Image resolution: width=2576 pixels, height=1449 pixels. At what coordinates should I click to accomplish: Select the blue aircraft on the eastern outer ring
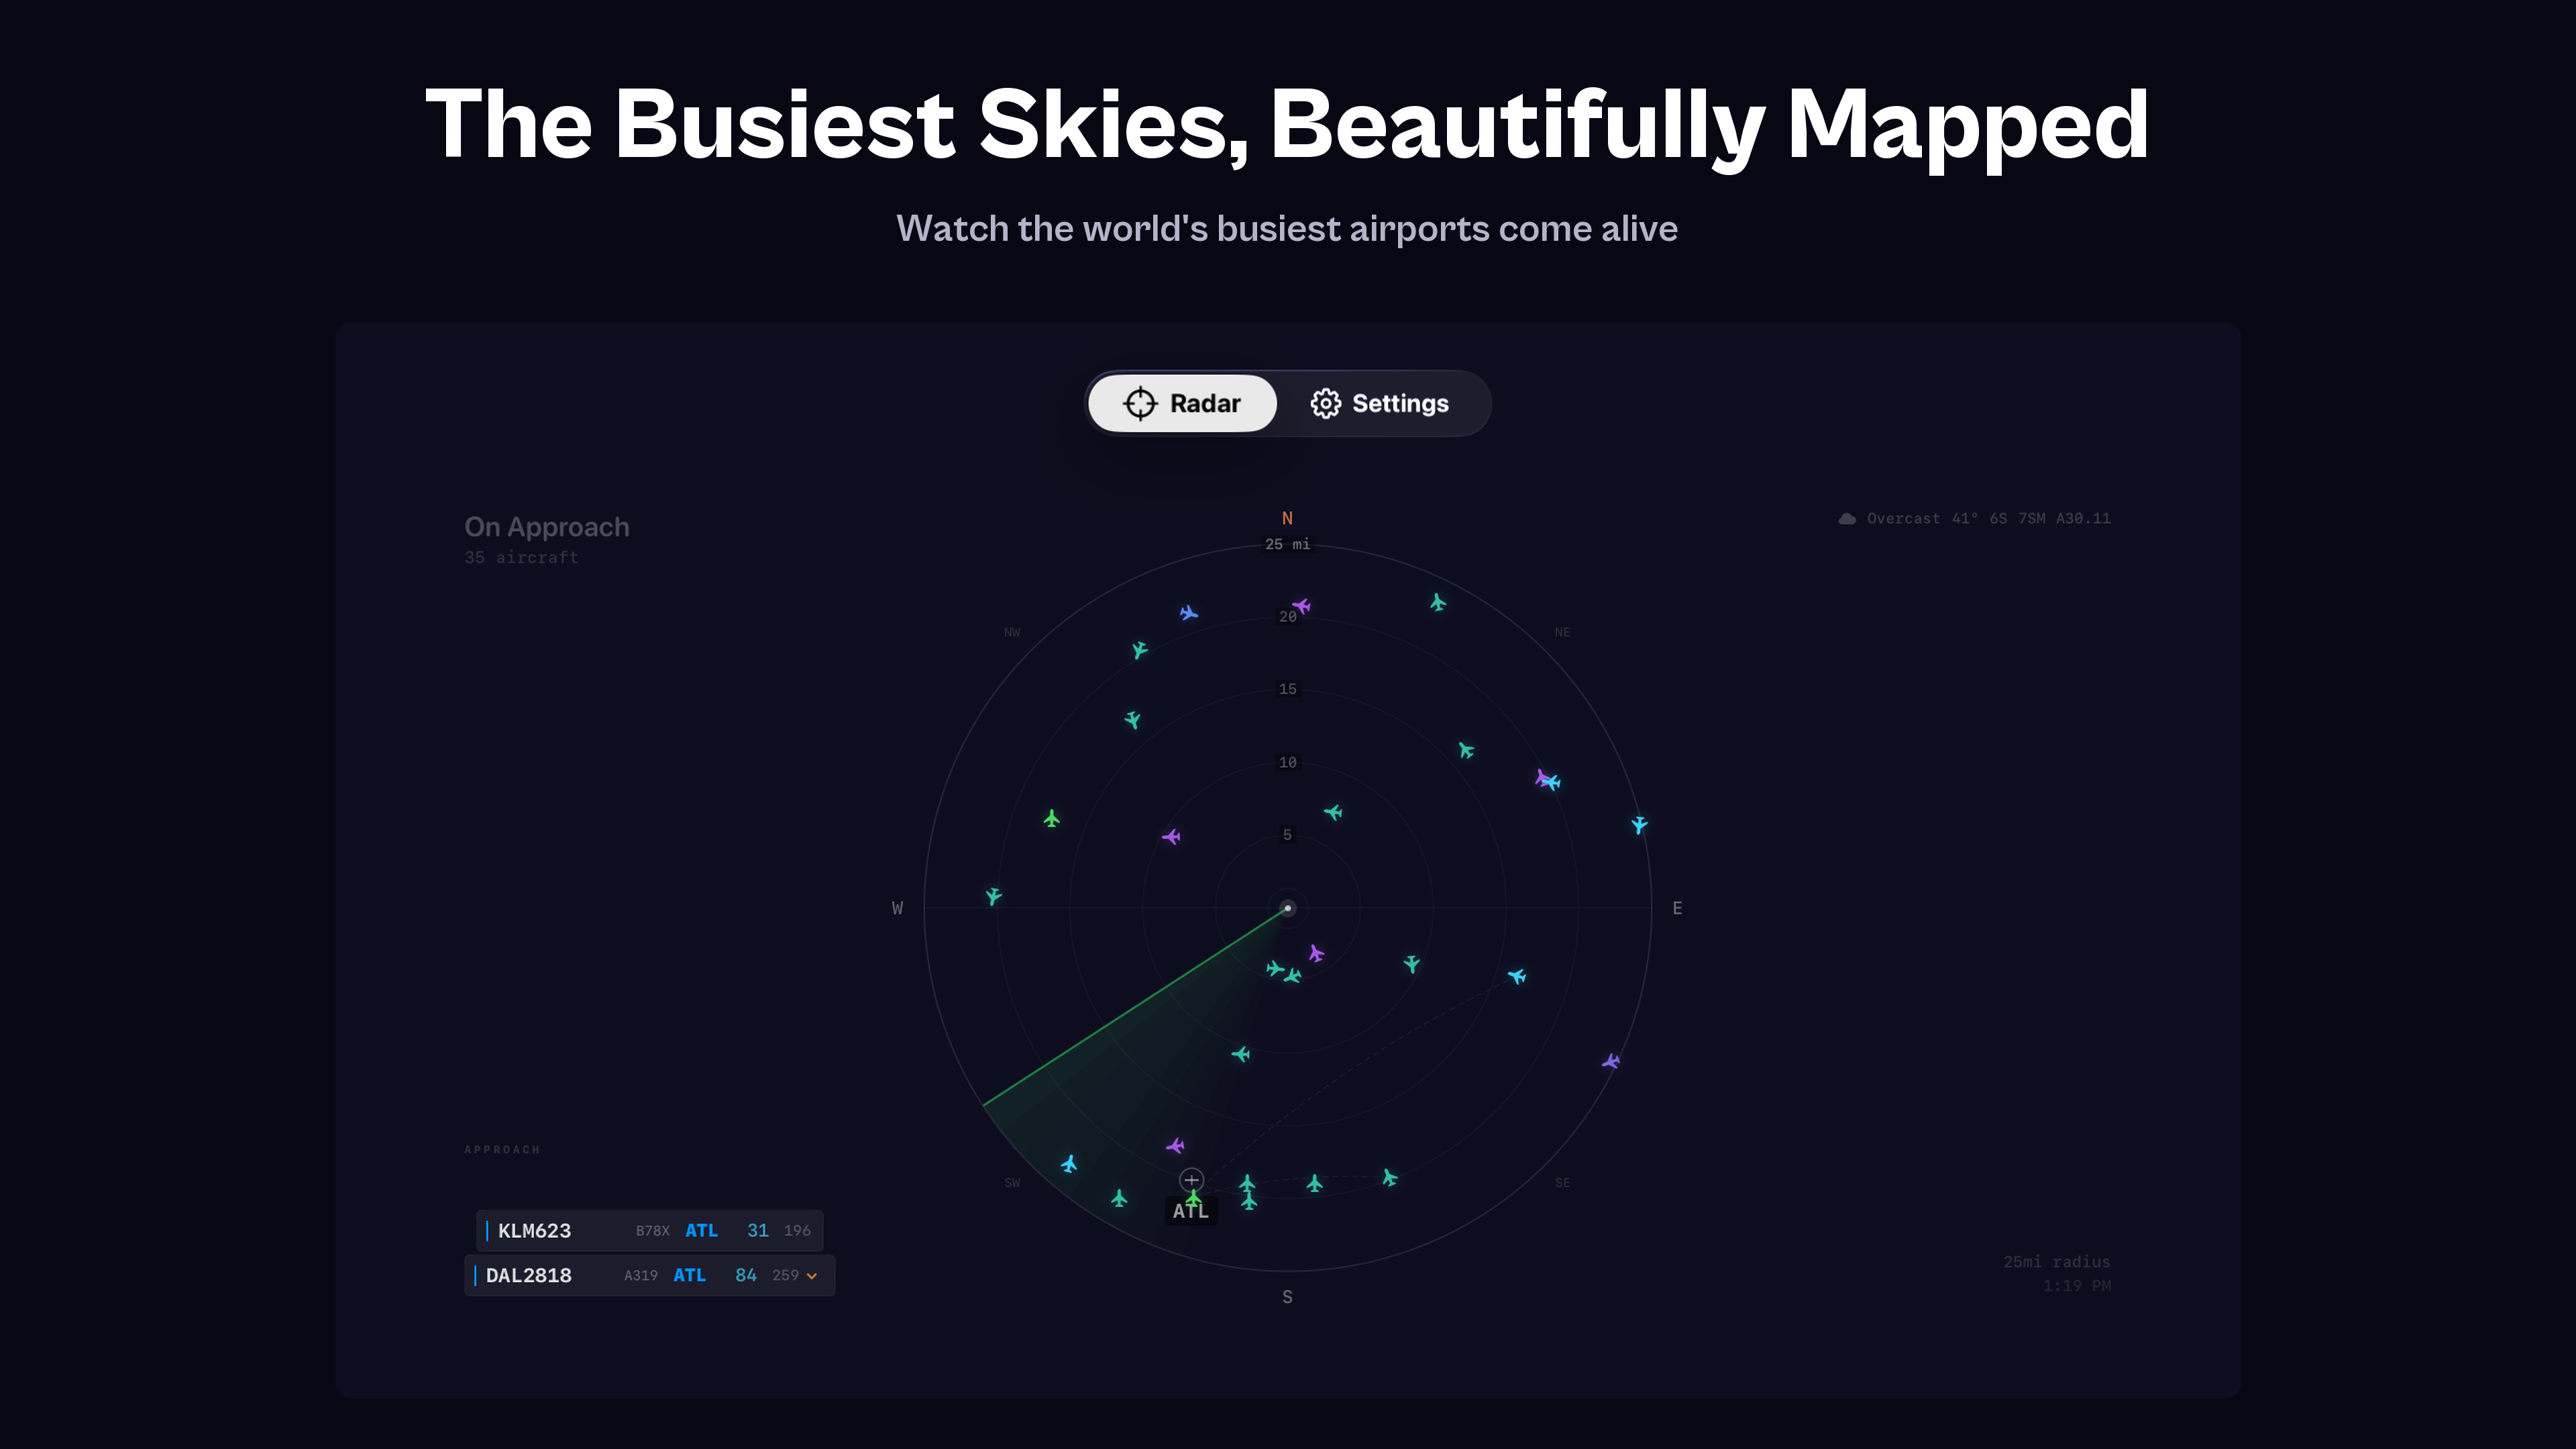coord(1639,825)
